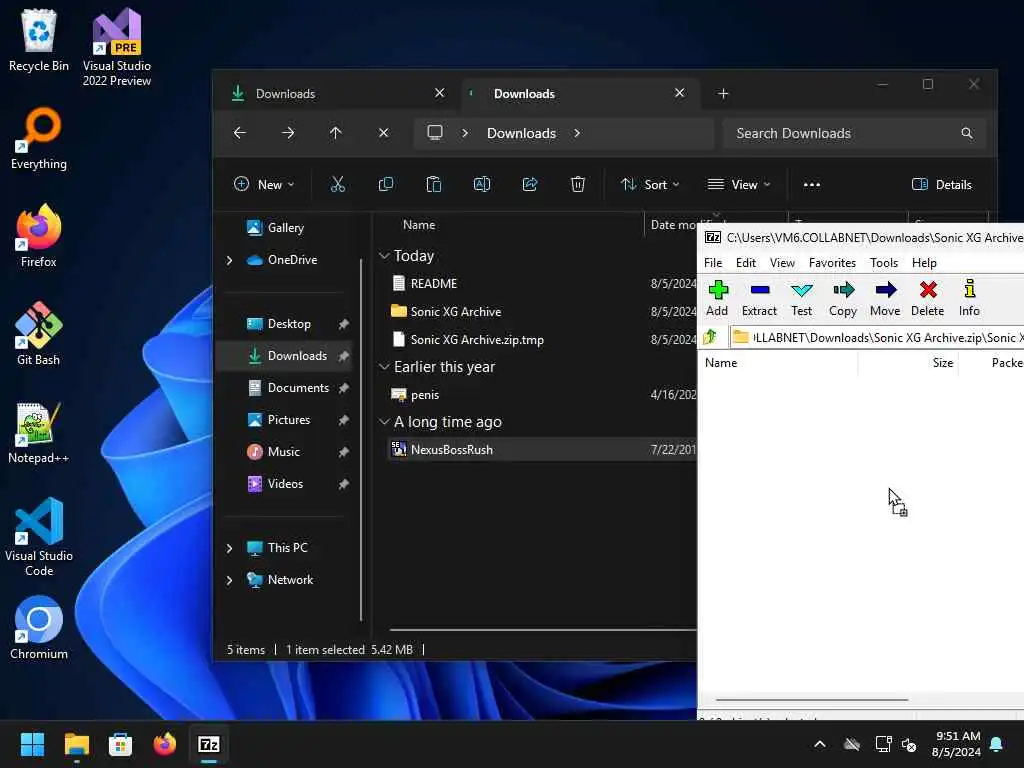Open the 7-Zip File menu

click(713, 263)
